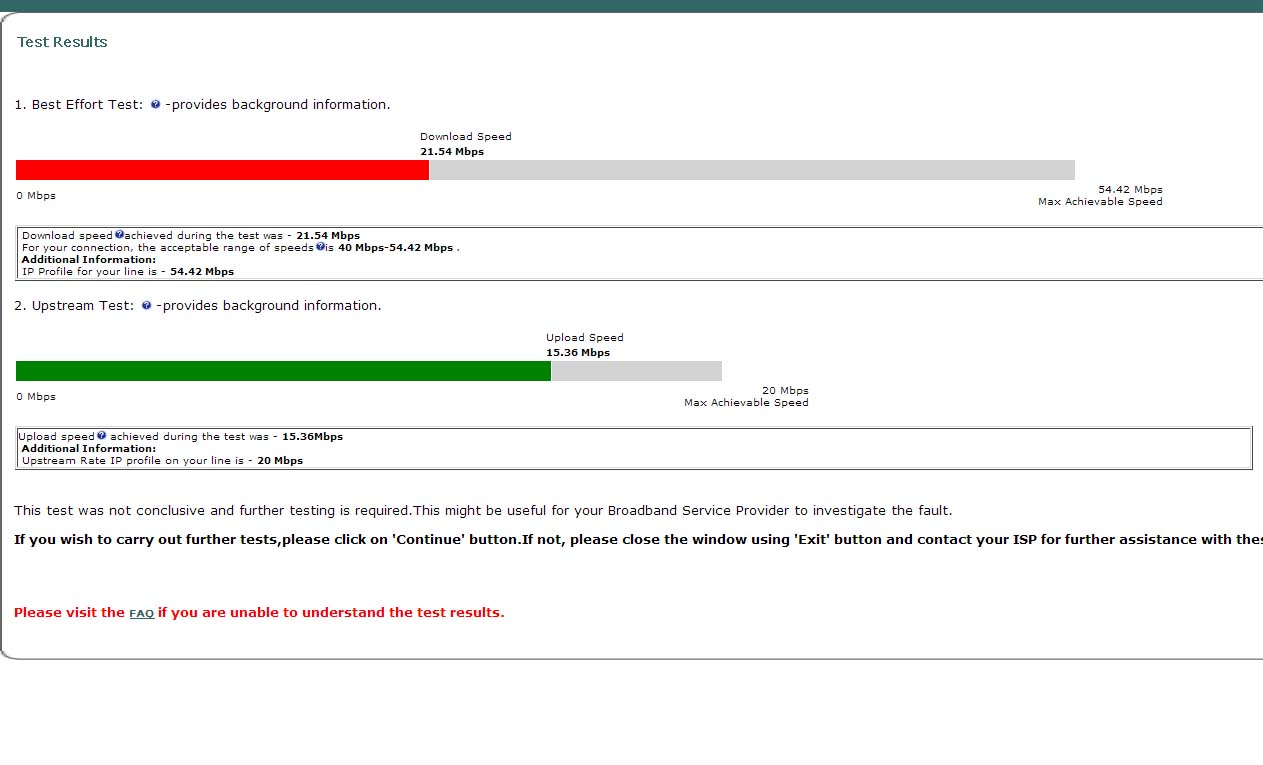Click the '21.54 Mbps' label above download bar

point(452,152)
